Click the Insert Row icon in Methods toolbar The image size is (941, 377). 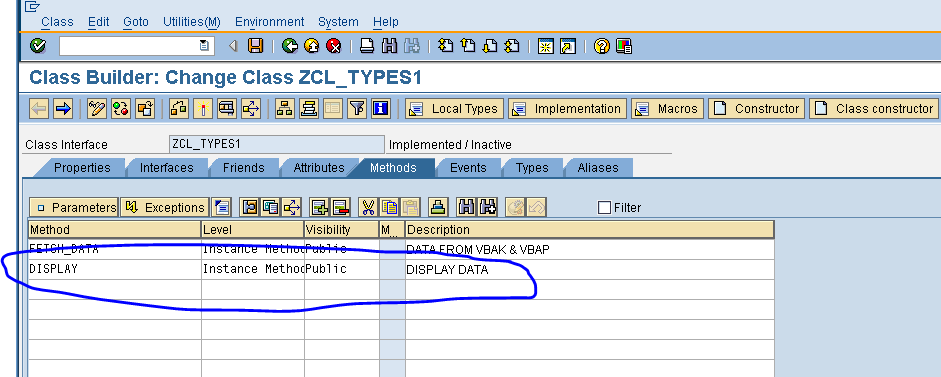(320, 207)
